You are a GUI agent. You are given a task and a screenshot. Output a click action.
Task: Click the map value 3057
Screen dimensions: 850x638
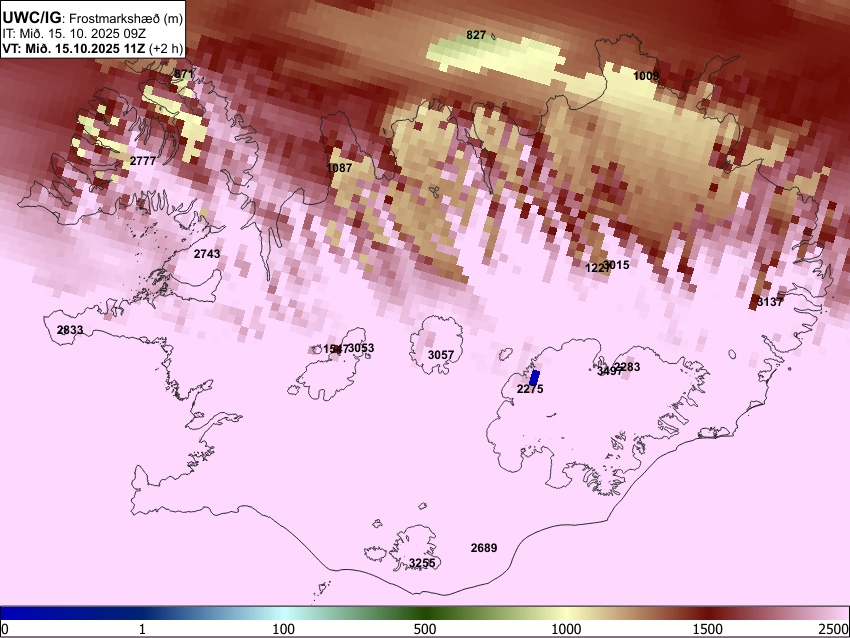[x=441, y=355]
